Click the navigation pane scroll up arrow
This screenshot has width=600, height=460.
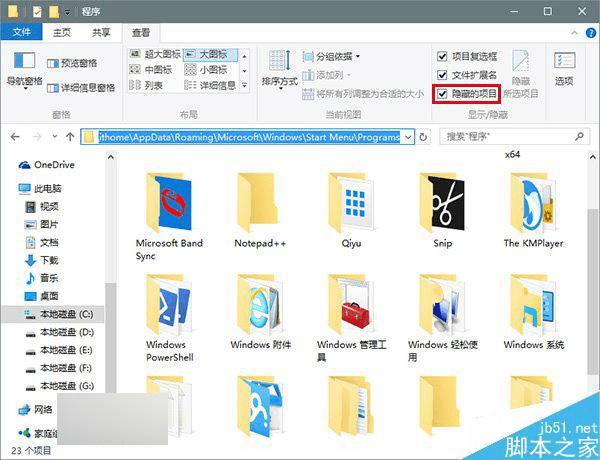(x=111, y=157)
